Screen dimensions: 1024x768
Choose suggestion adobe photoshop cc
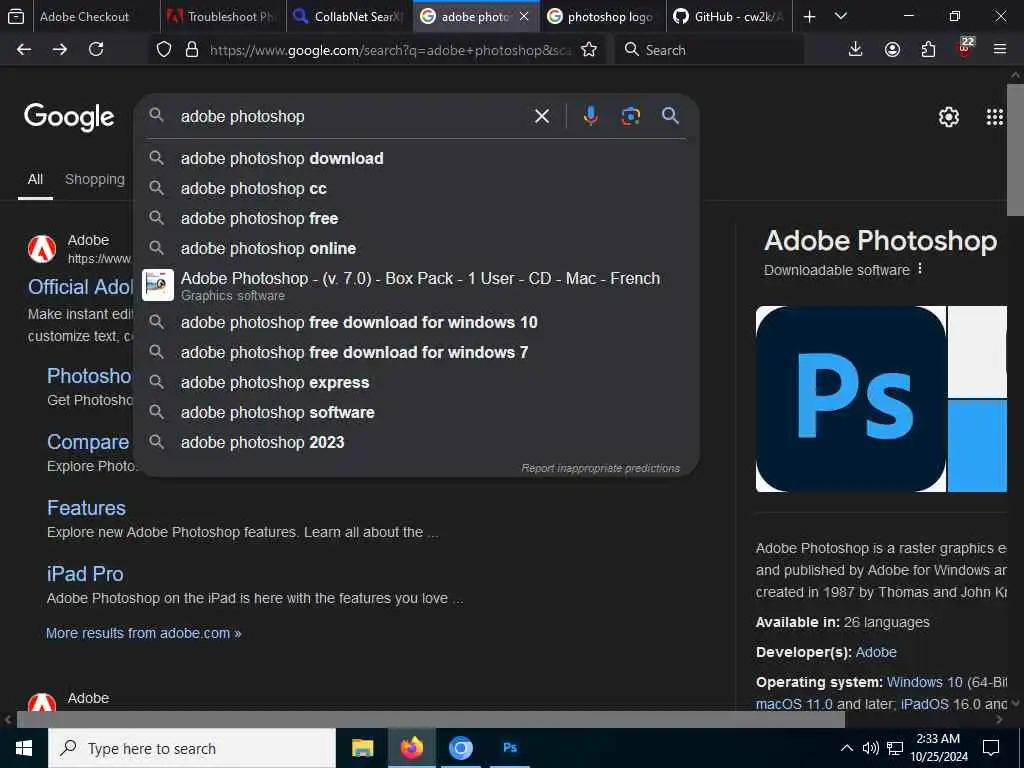pyautogui.click(x=417, y=188)
